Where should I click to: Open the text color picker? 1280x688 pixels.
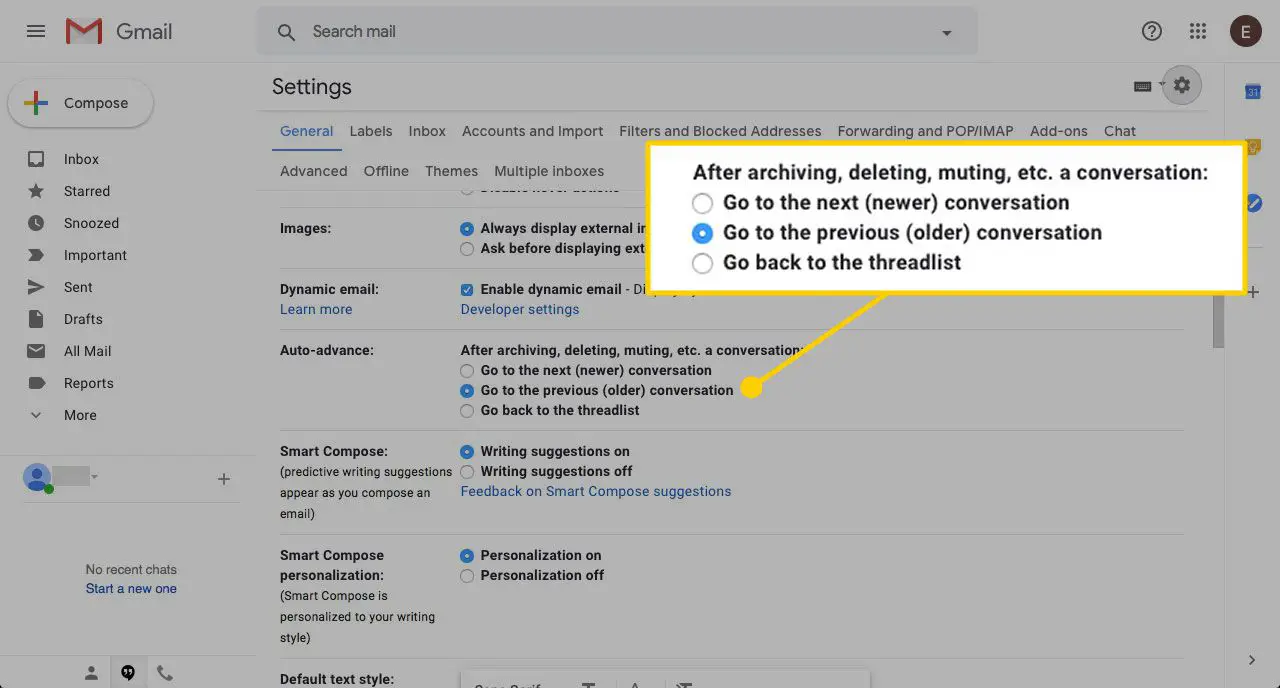click(x=635, y=685)
